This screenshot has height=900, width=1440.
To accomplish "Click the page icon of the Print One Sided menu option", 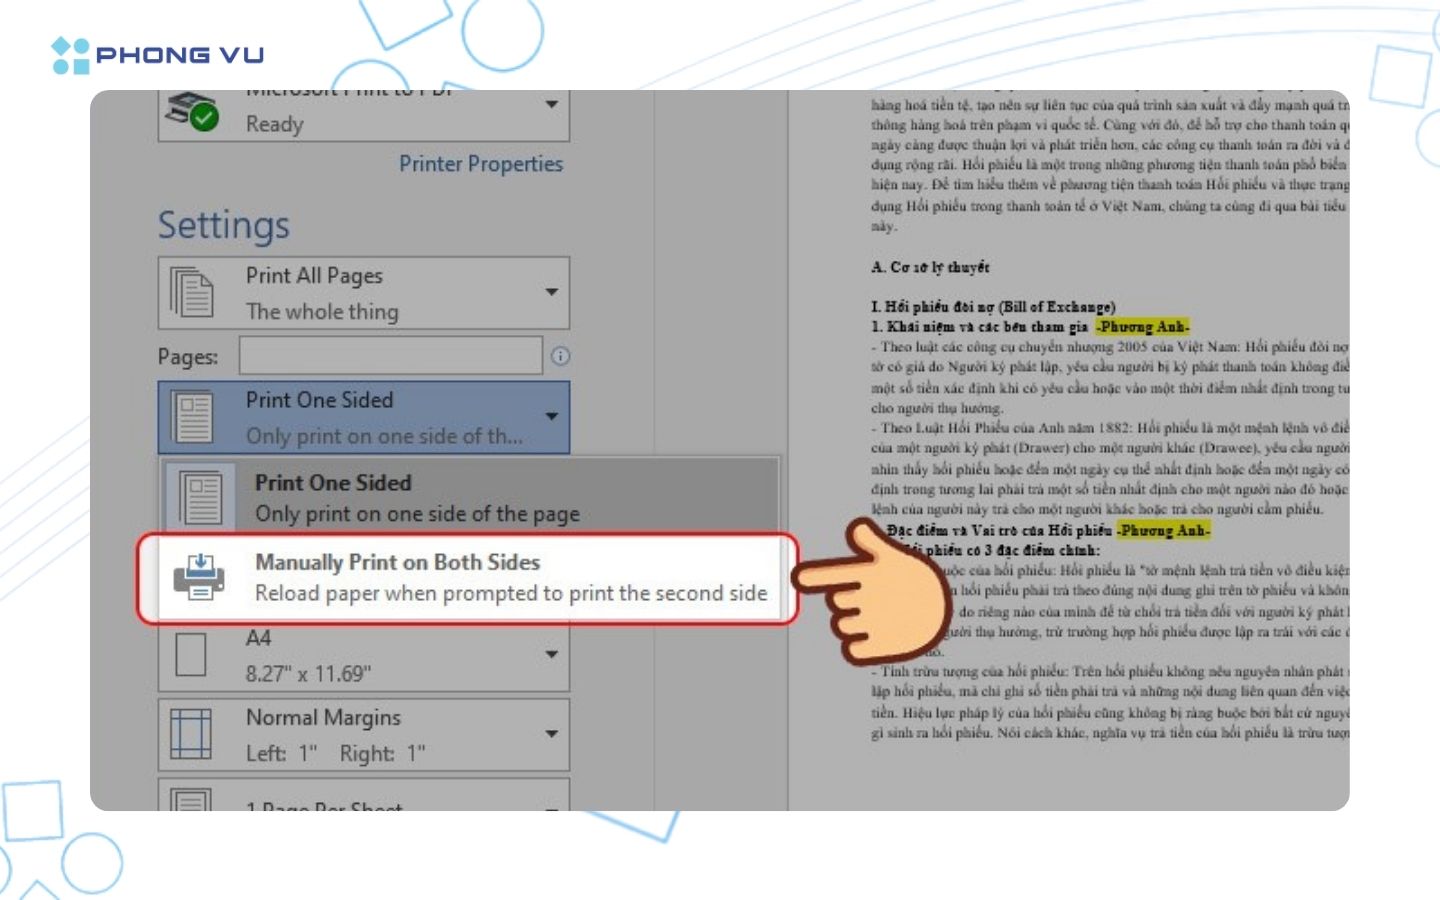I will point(200,497).
